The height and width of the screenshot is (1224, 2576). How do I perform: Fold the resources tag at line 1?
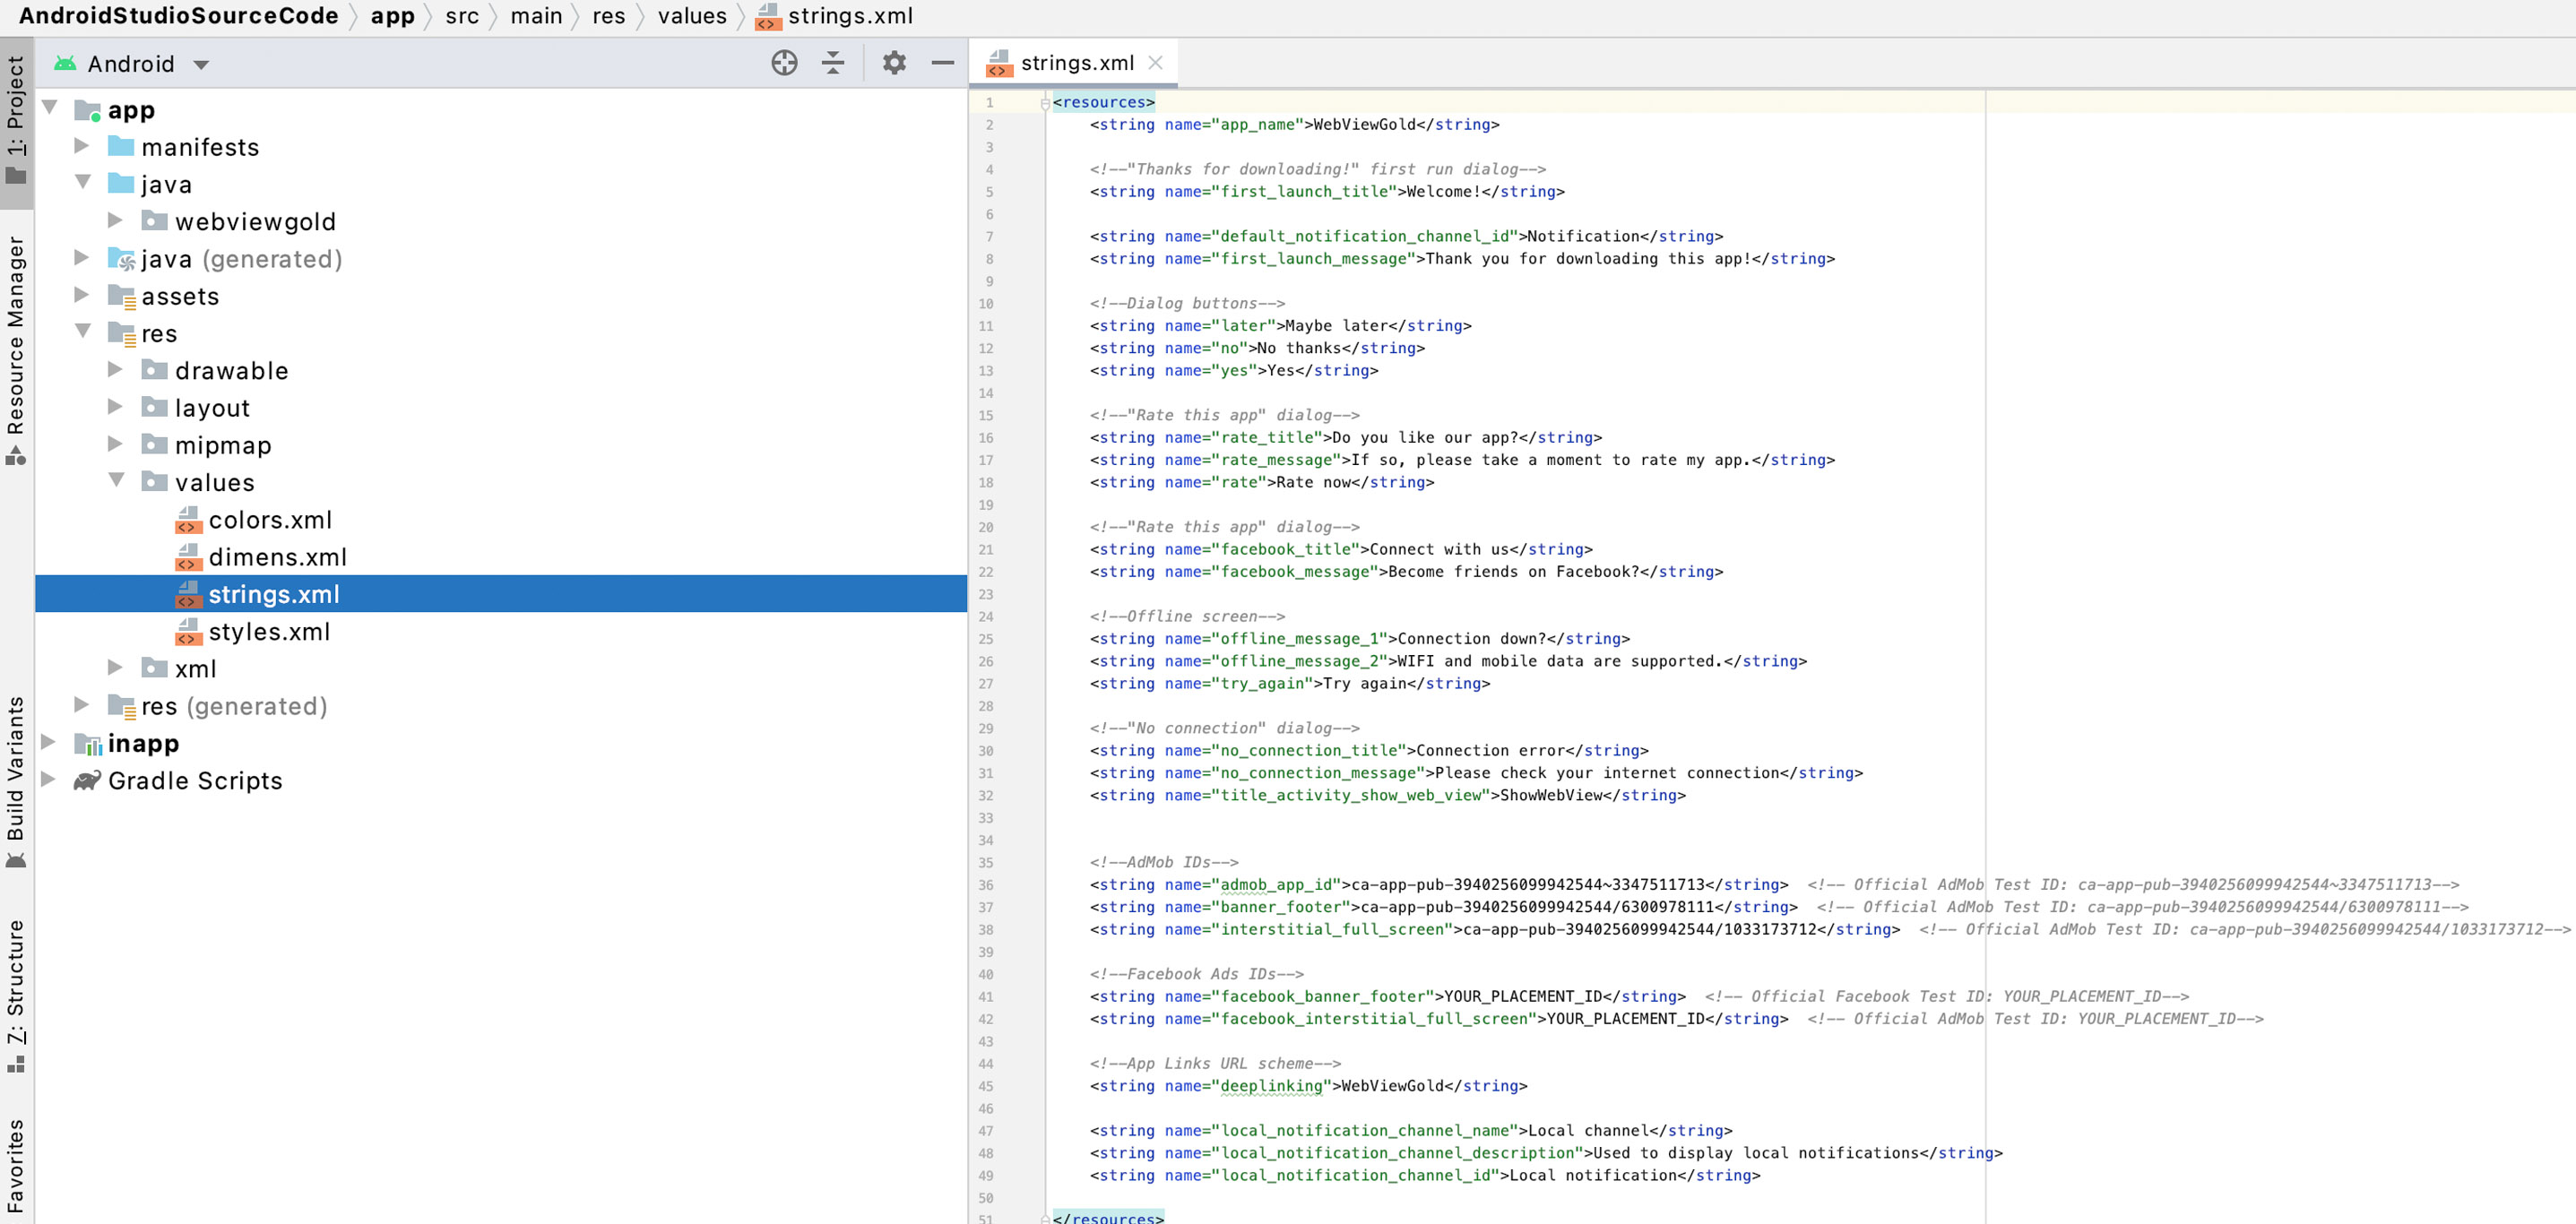click(x=1044, y=103)
